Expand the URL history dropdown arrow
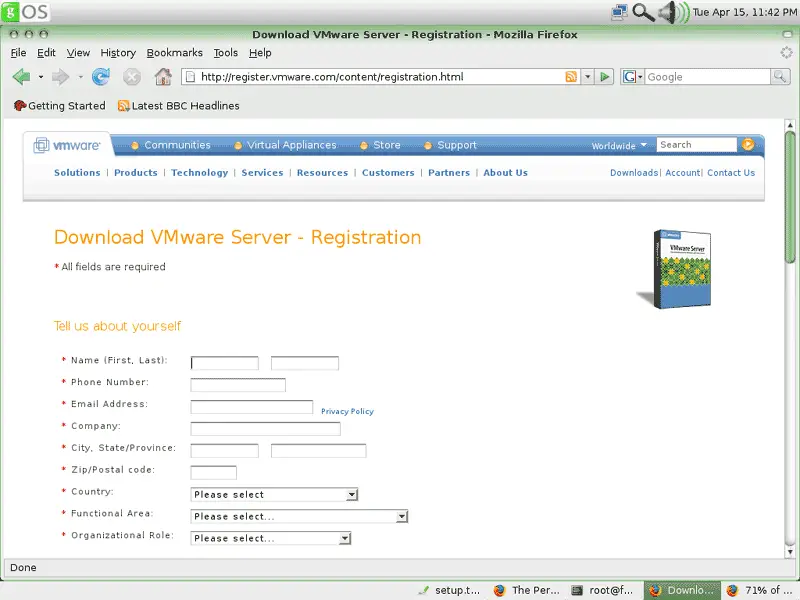Viewport: 800px width, 600px height. (x=588, y=77)
